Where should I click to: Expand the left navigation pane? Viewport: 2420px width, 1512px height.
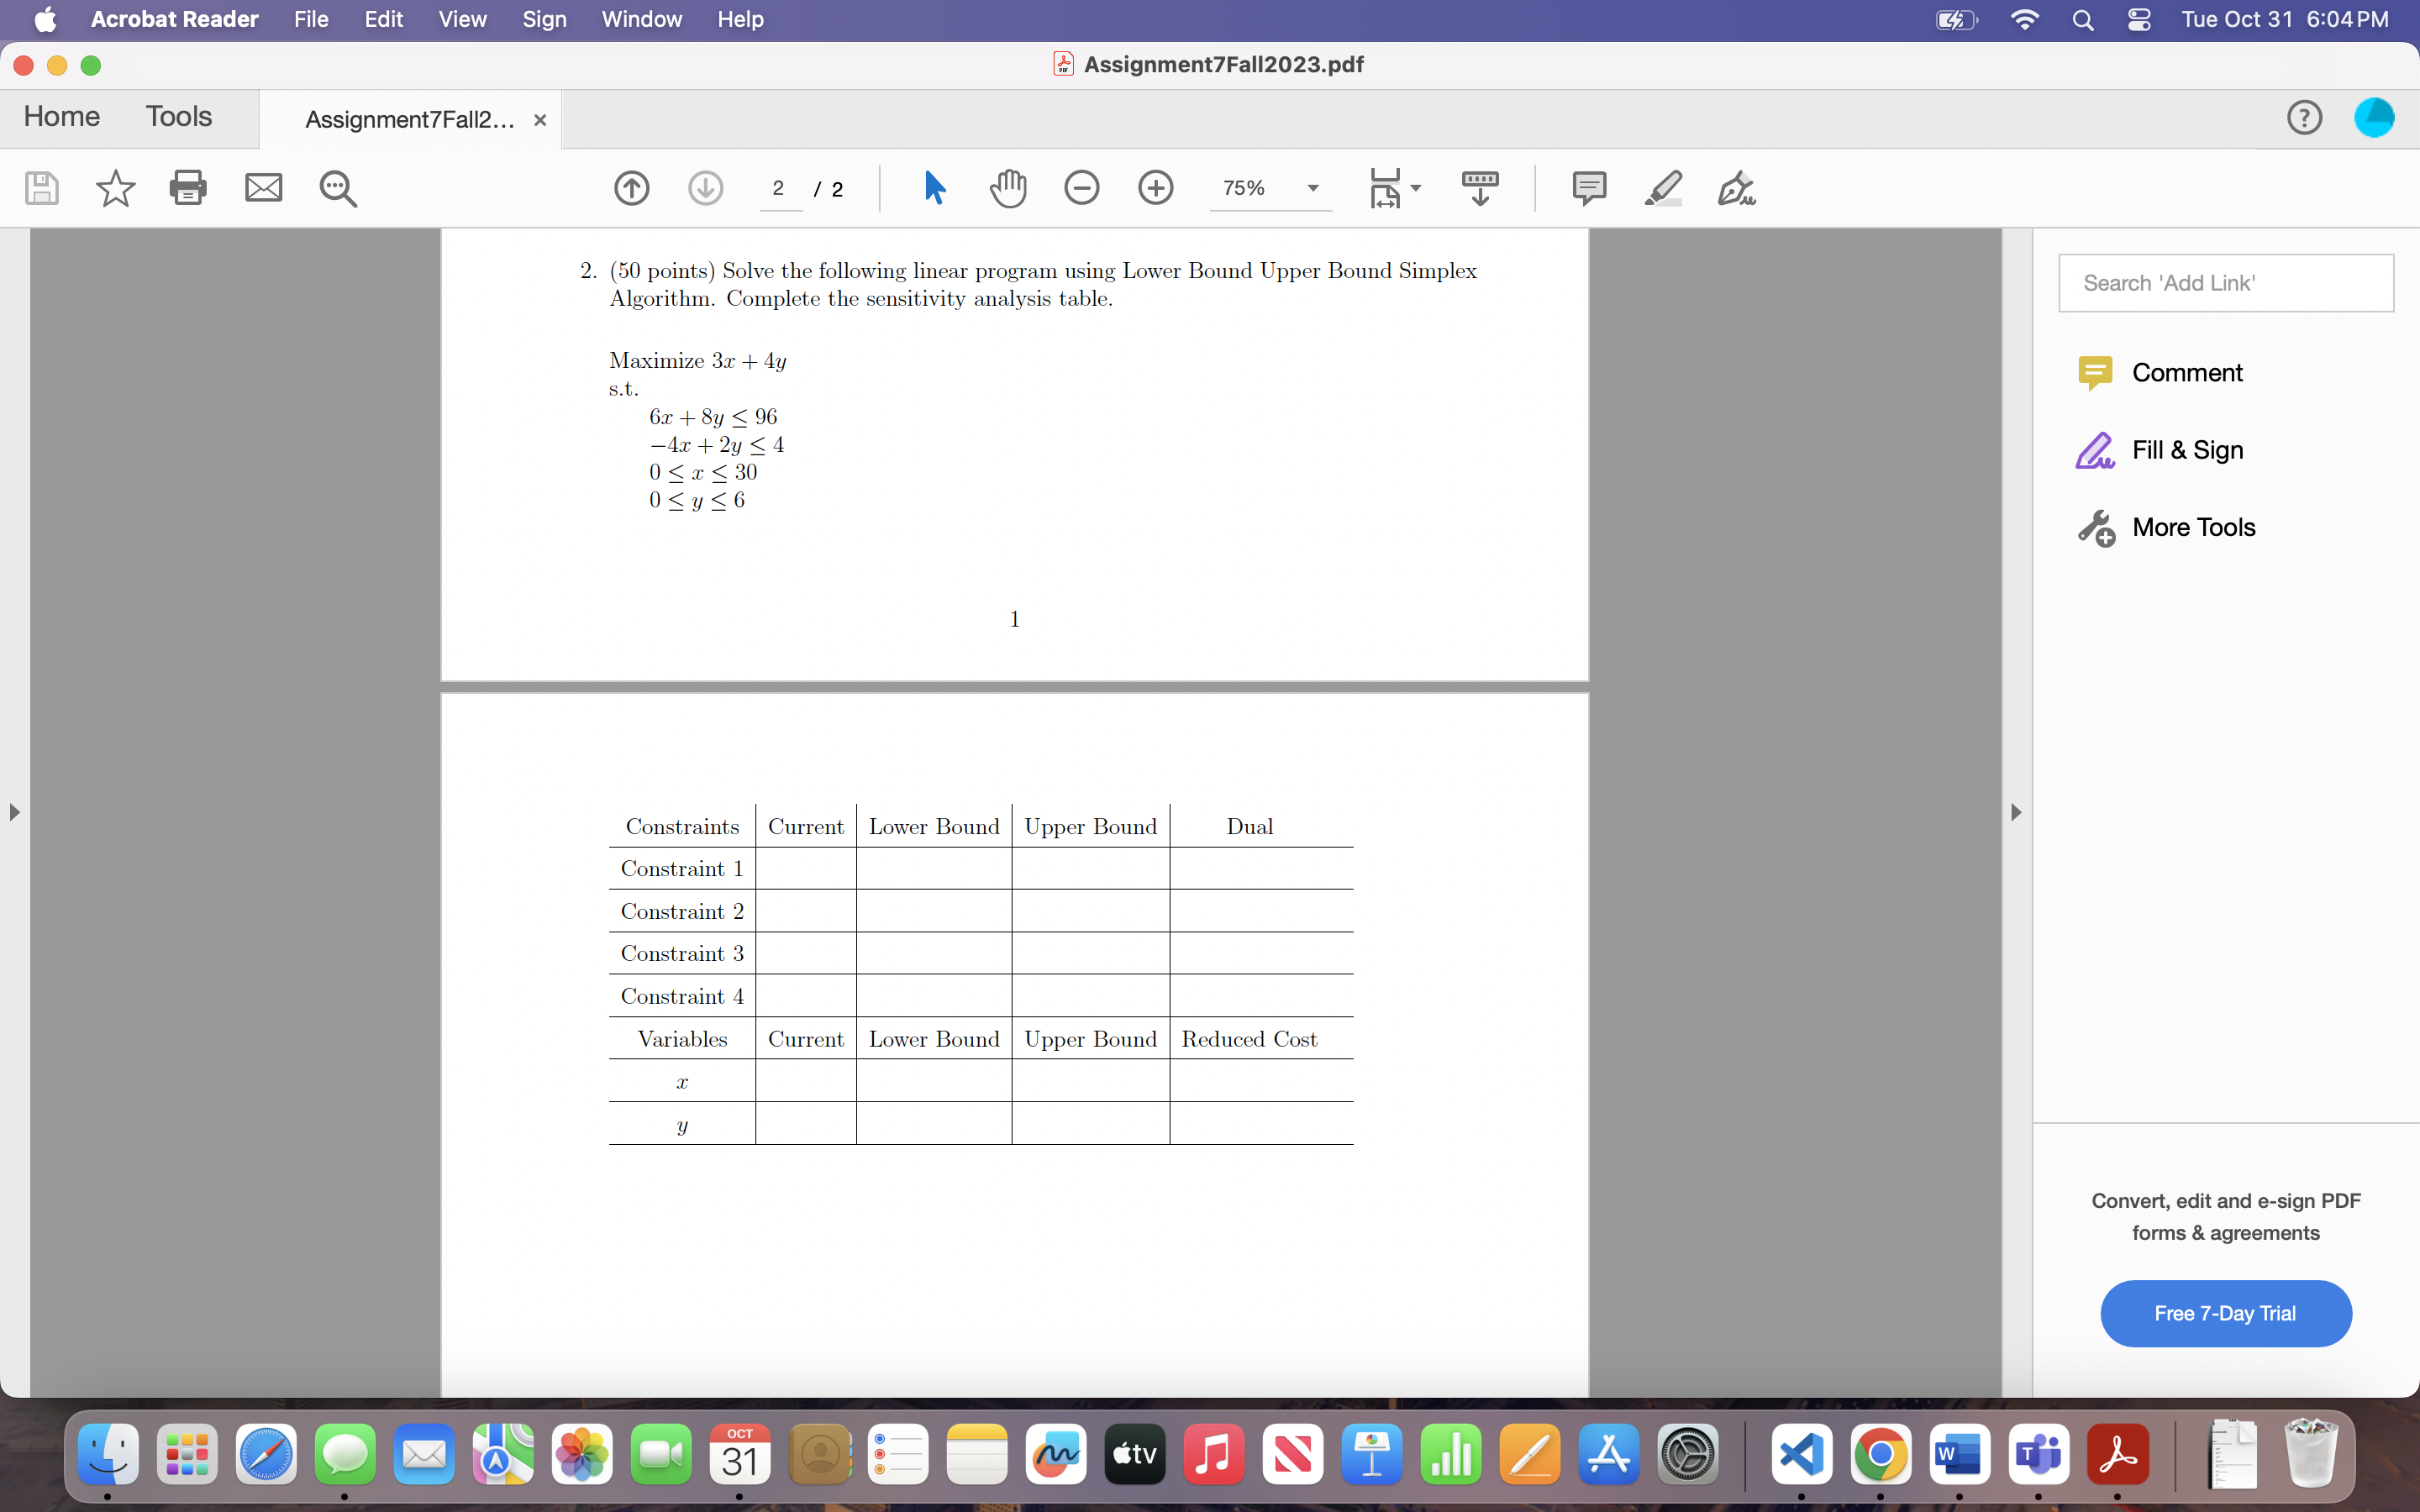14,812
